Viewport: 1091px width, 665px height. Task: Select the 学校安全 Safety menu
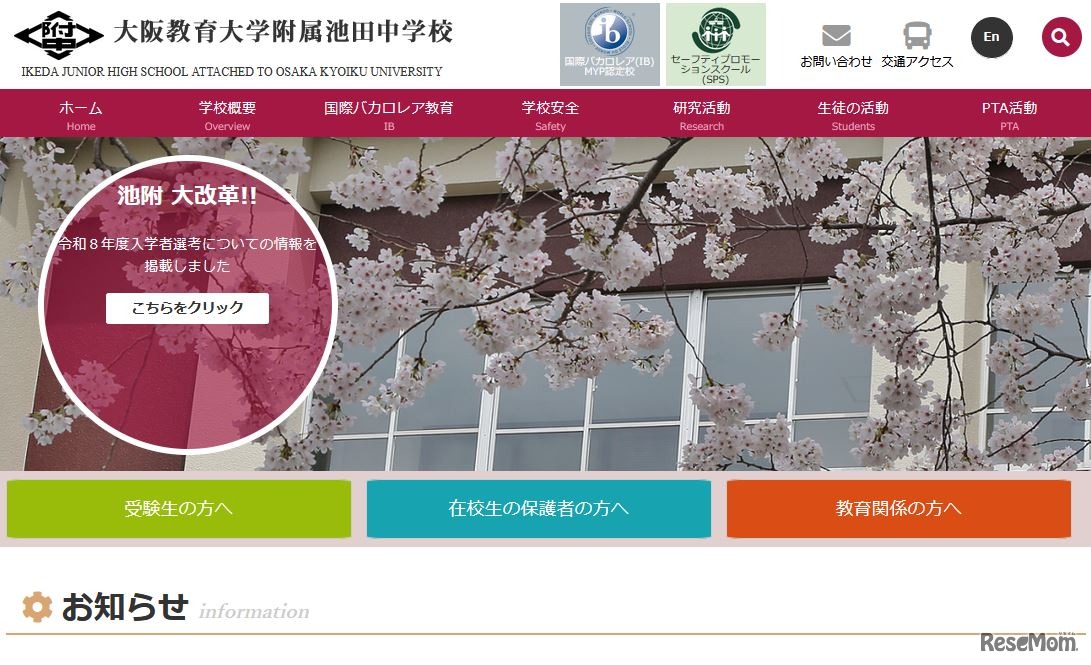[x=550, y=114]
